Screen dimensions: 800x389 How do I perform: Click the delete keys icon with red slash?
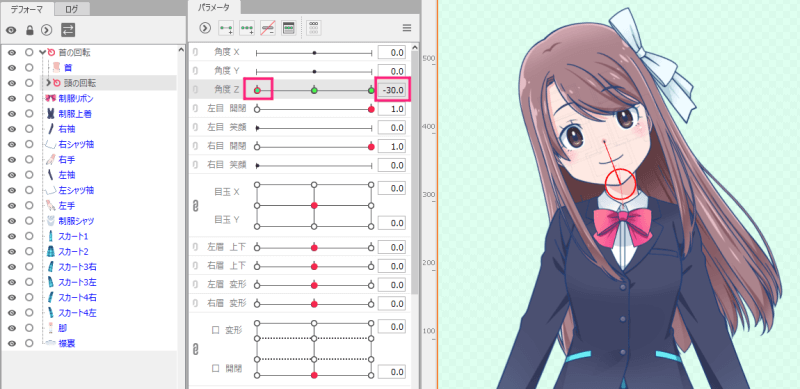(268, 28)
